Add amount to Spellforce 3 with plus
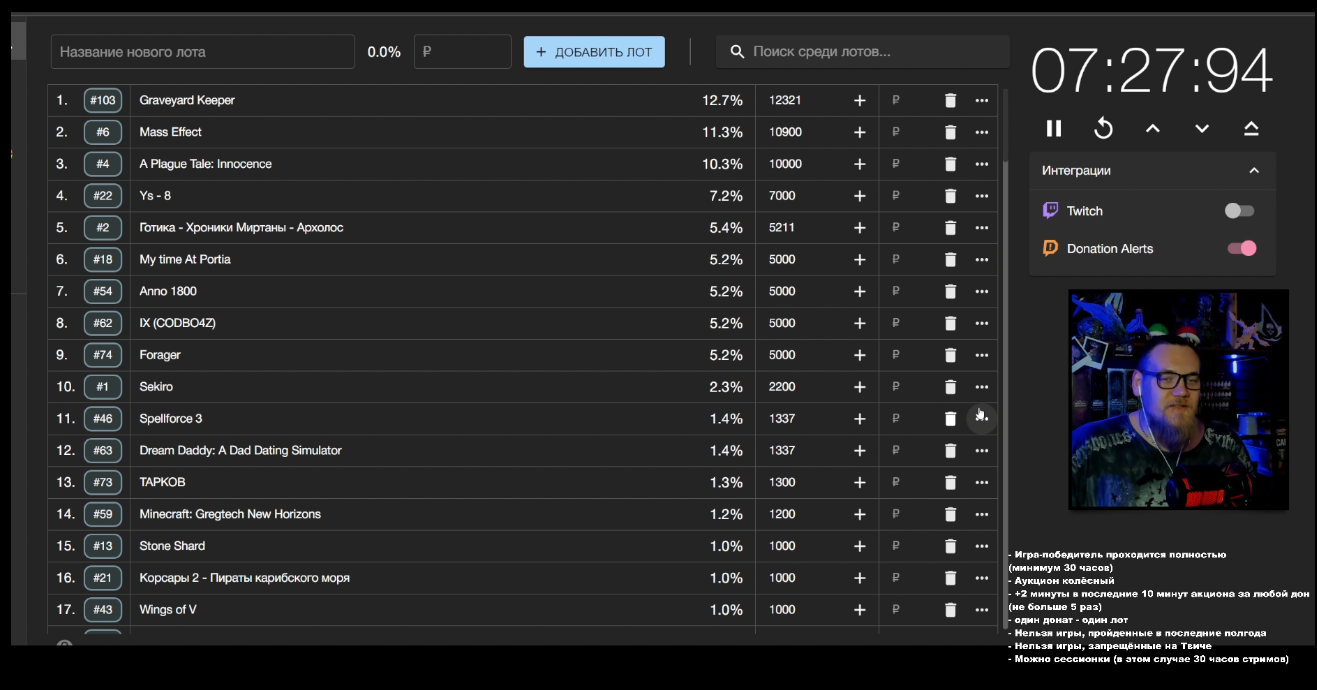 click(x=859, y=419)
